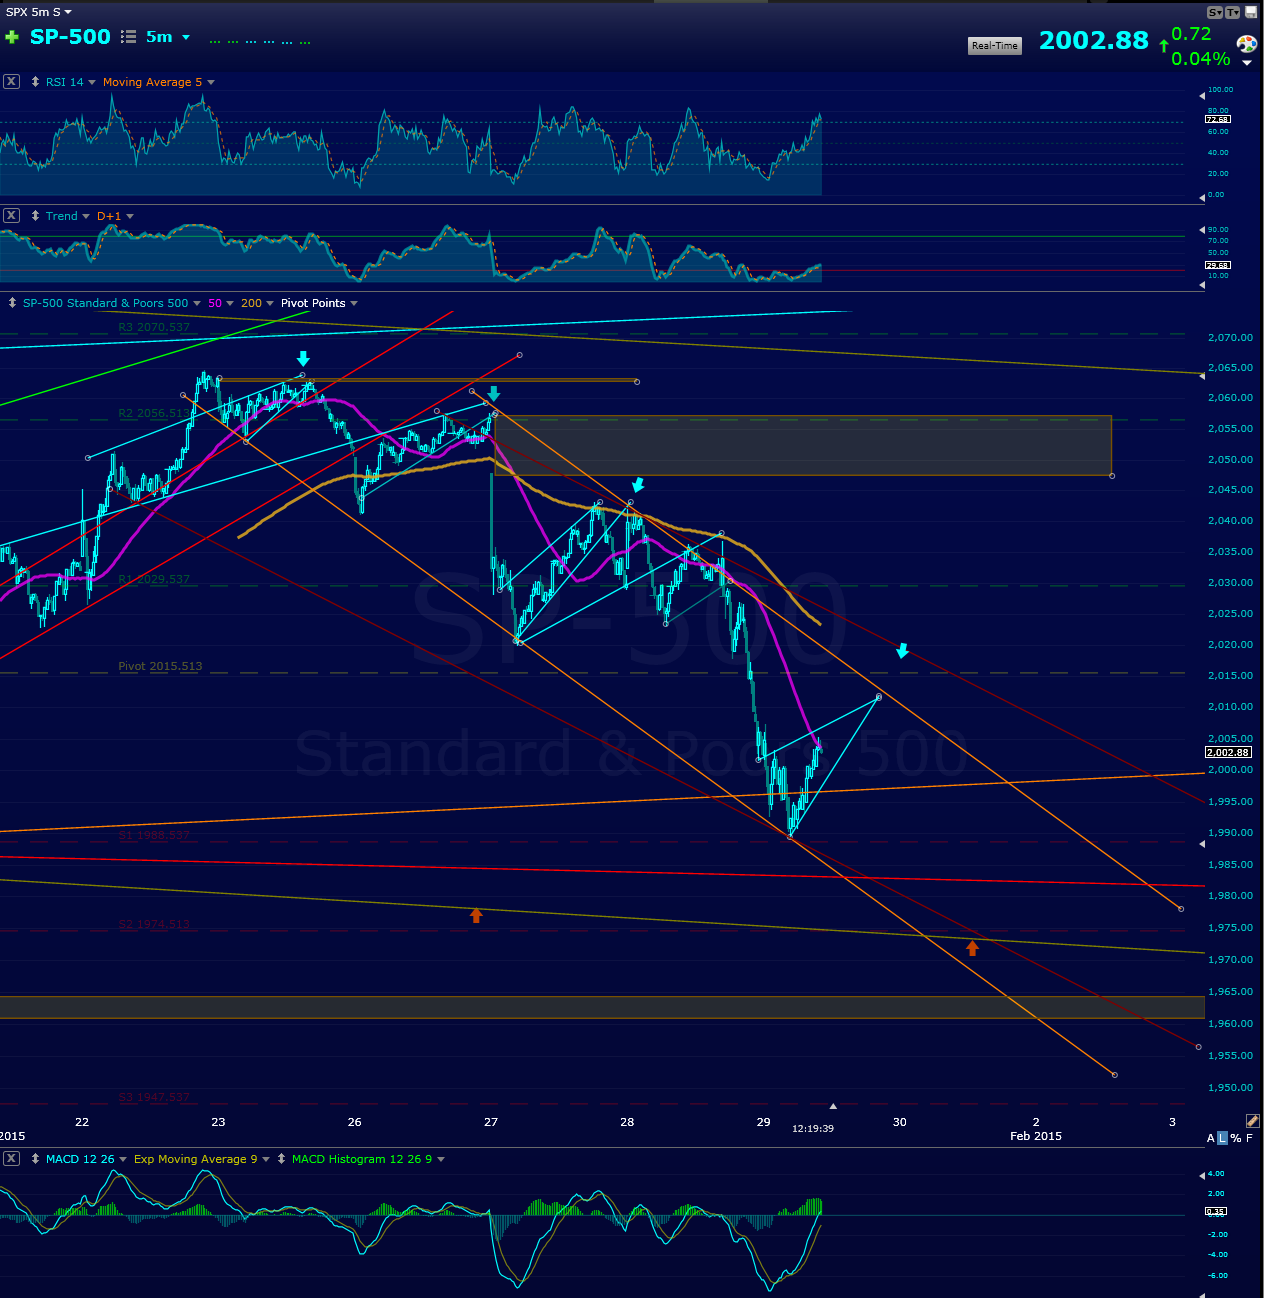Toggle the F scale button
The height and width of the screenshot is (1298, 1264).
(1249, 1138)
